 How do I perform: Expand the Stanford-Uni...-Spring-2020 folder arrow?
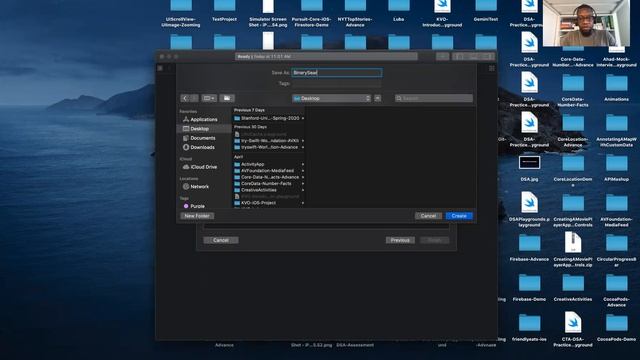click(x=302, y=118)
